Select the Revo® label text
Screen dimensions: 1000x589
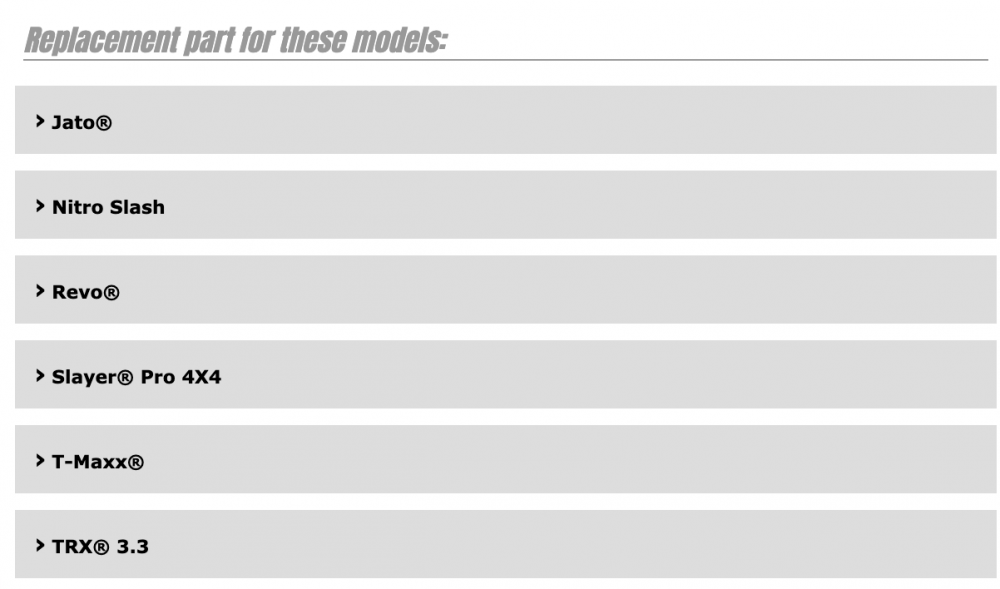pyautogui.click(x=85, y=292)
